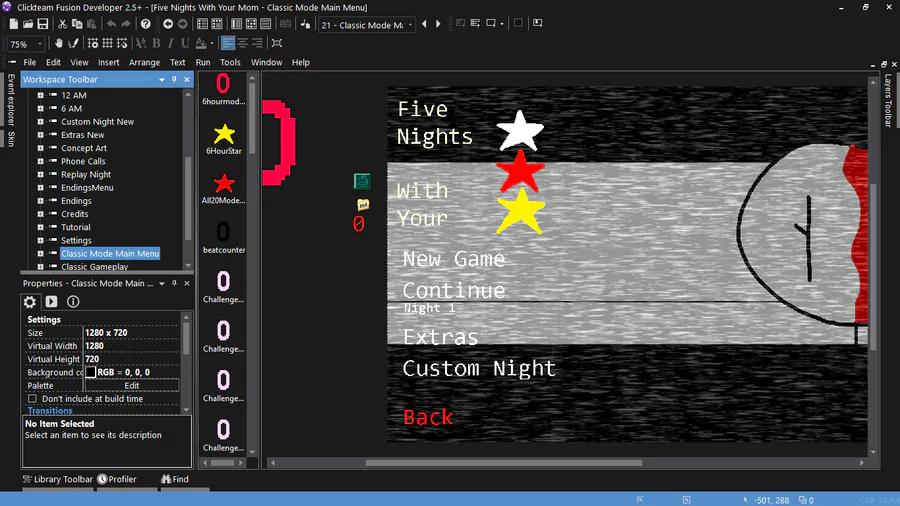Screen dimensions: 900x506
Task: Select the beatcounter object
Action: [224, 238]
